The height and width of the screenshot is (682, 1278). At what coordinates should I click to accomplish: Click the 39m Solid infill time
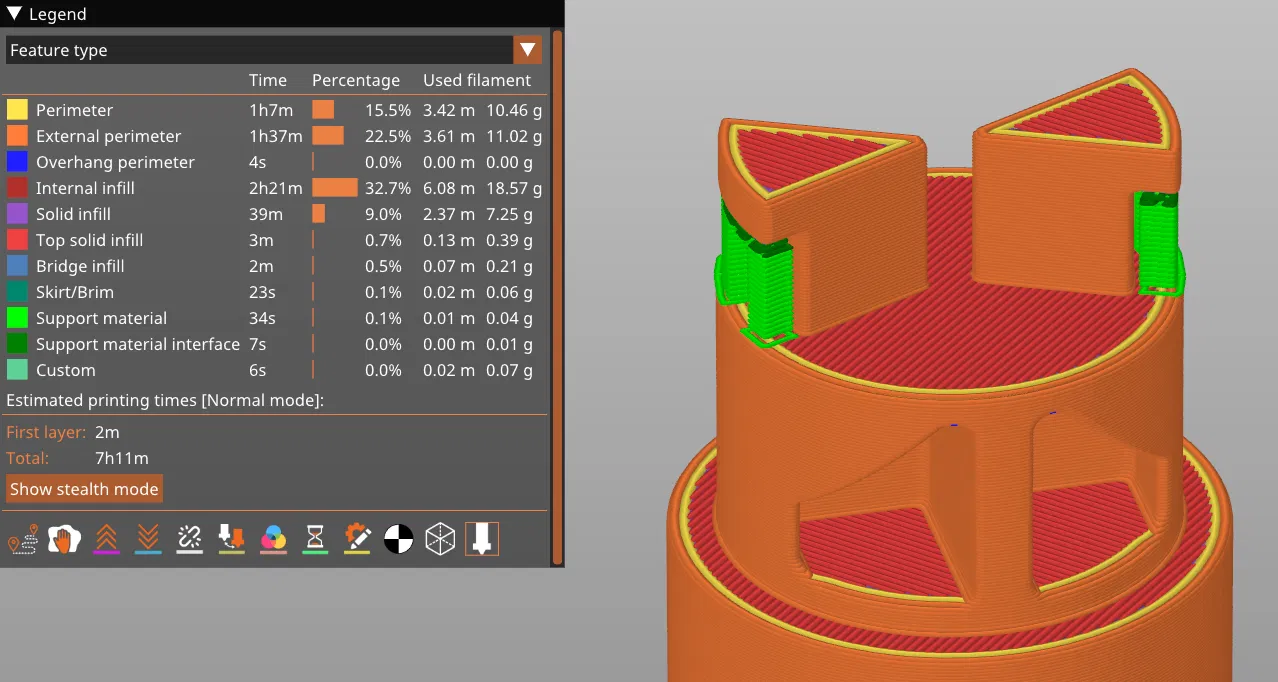[x=266, y=214]
